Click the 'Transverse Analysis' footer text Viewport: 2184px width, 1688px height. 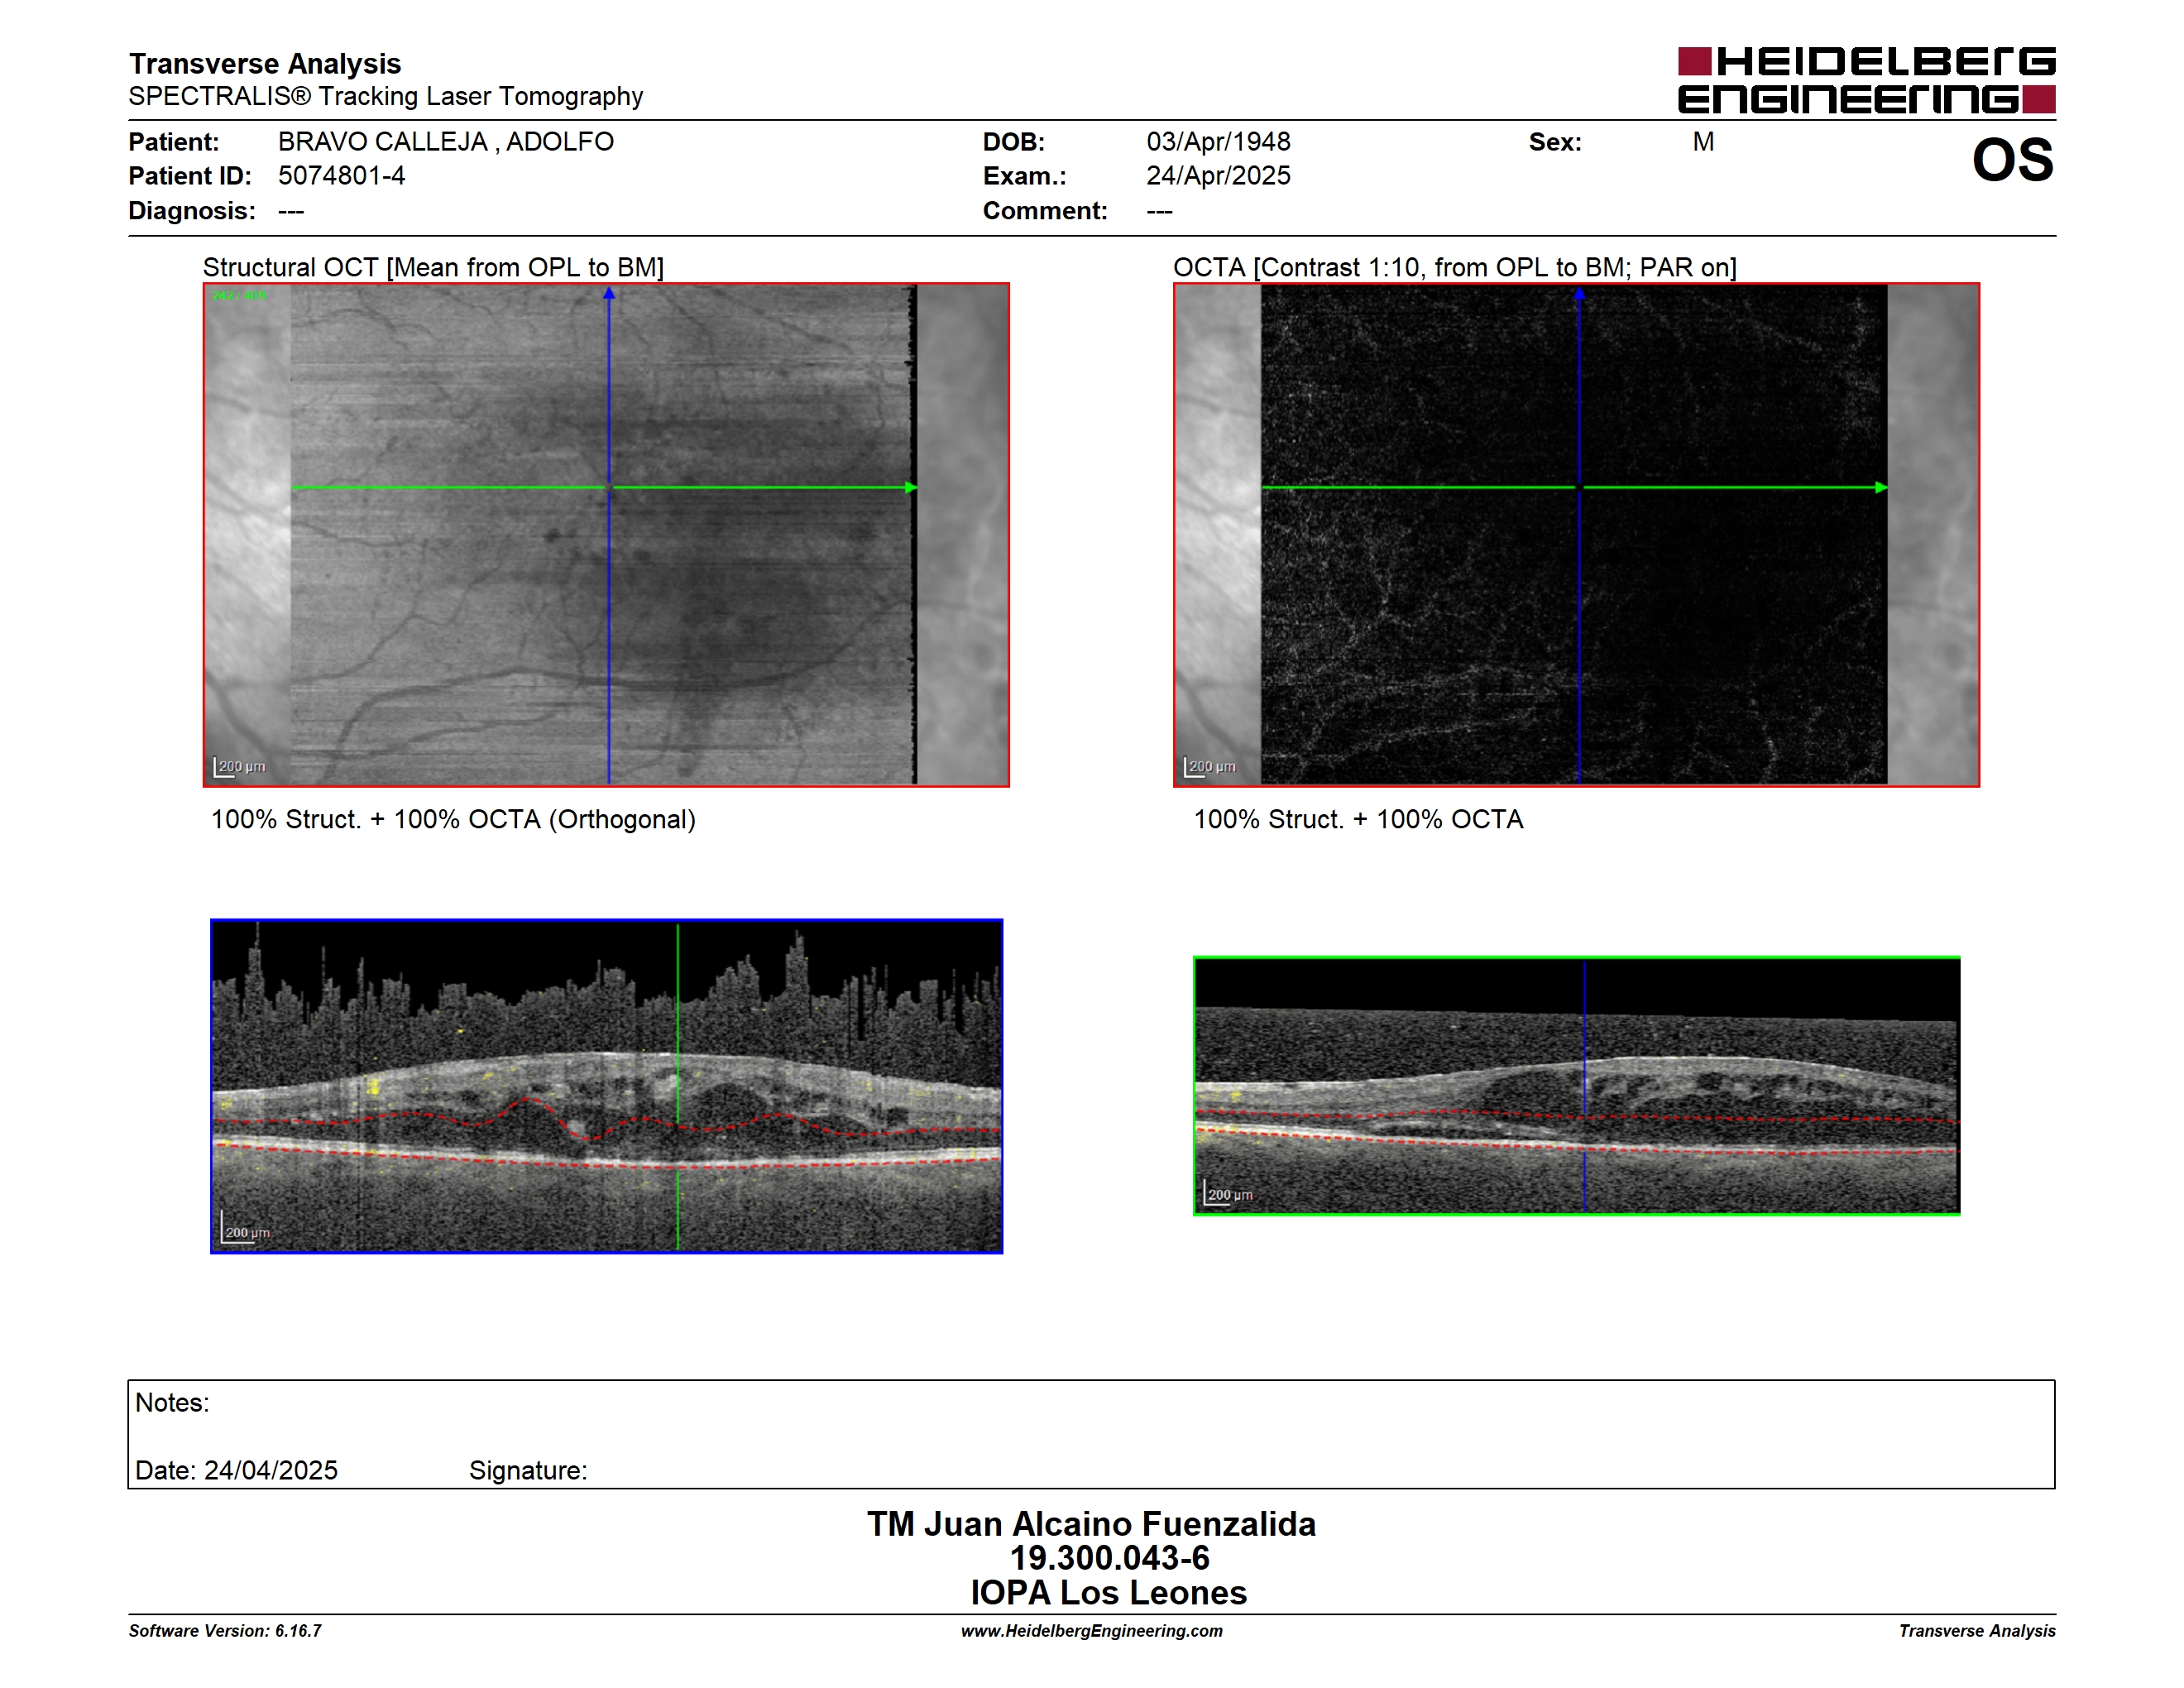pyautogui.click(x=1977, y=1631)
